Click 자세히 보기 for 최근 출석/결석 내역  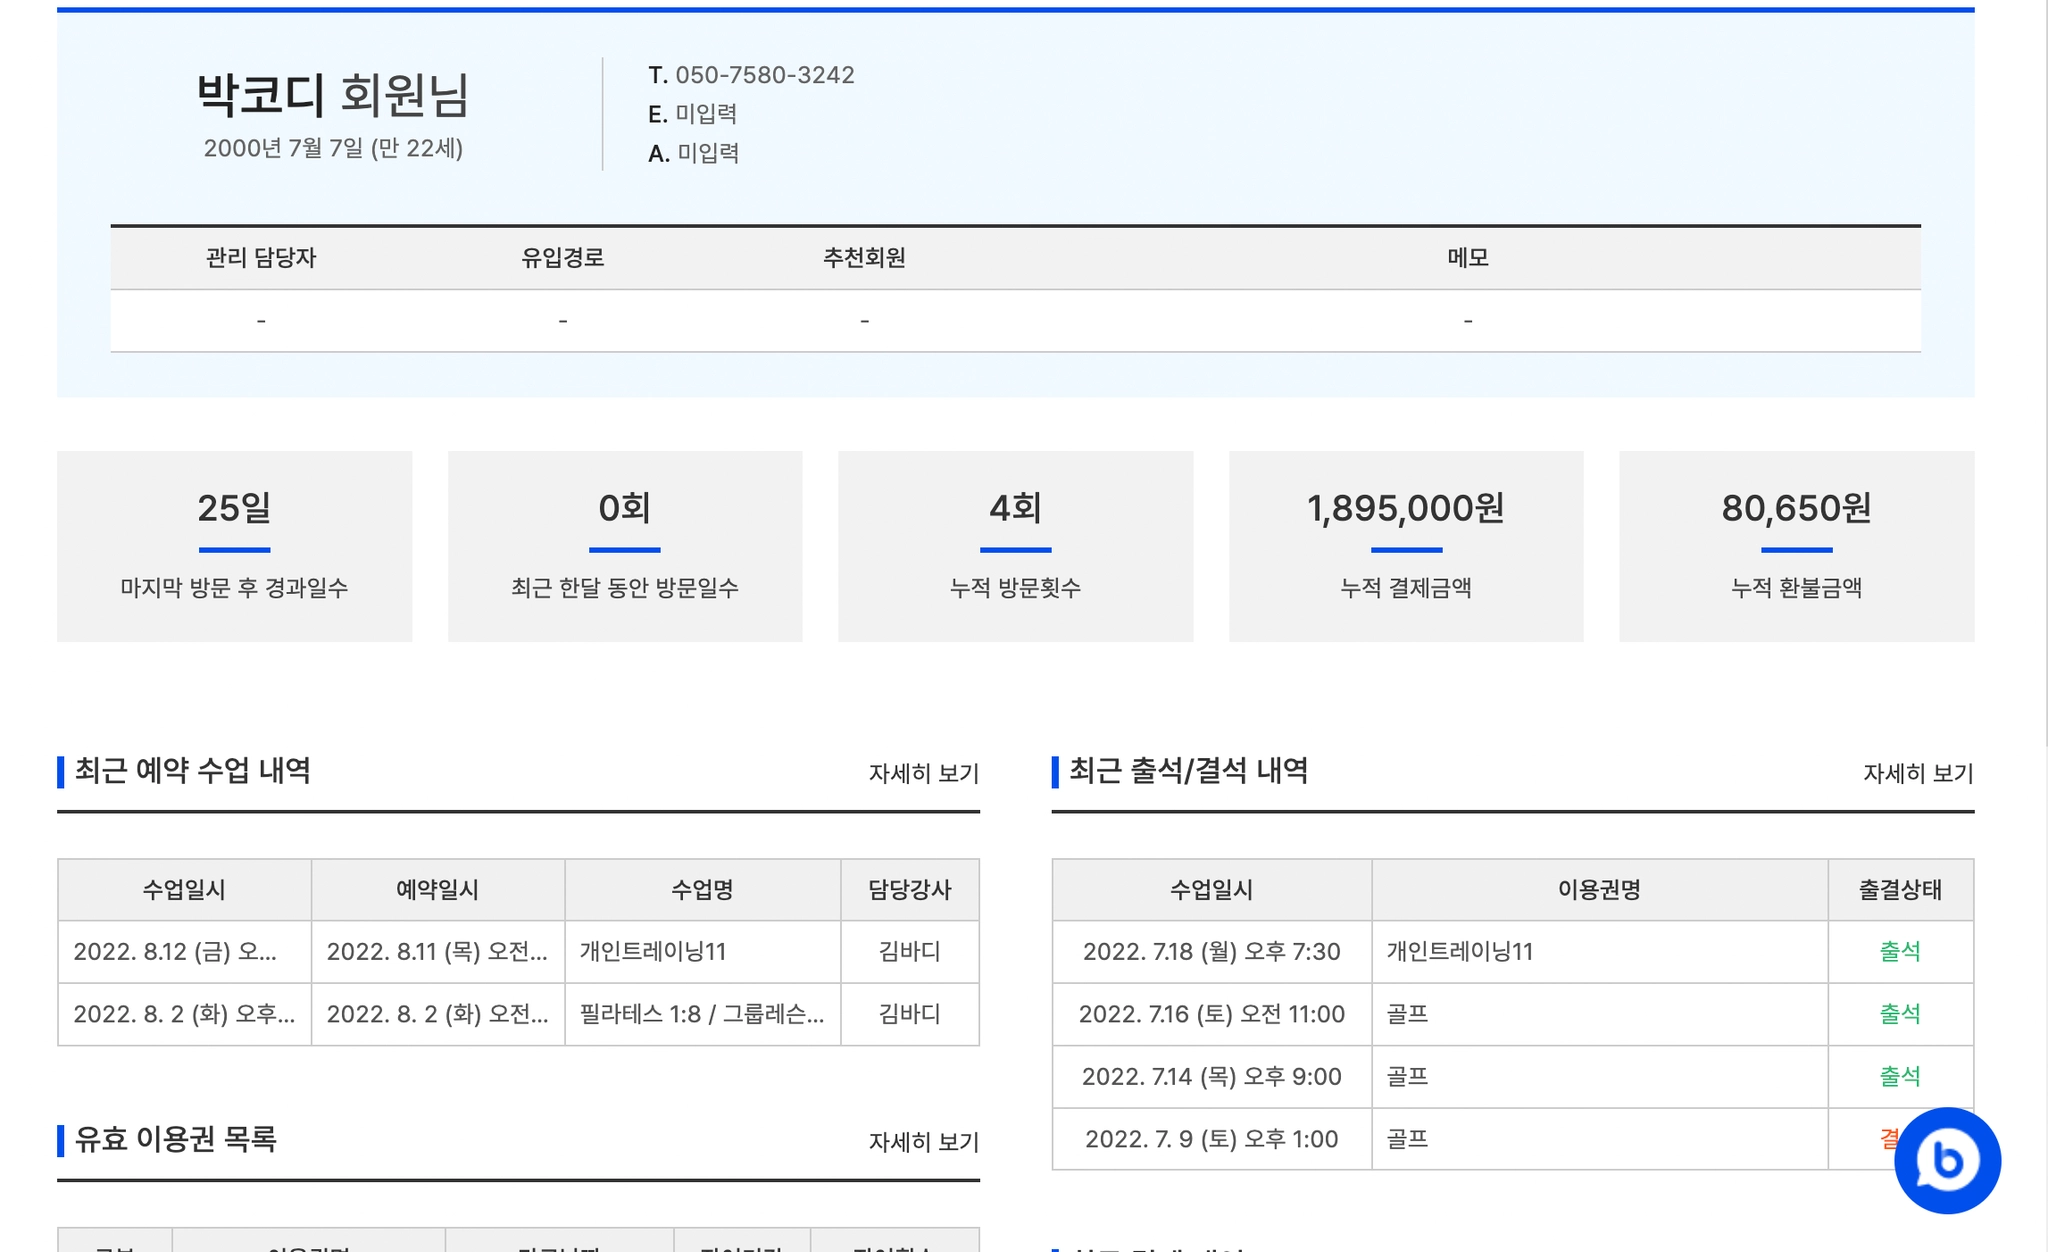click(x=1917, y=773)
